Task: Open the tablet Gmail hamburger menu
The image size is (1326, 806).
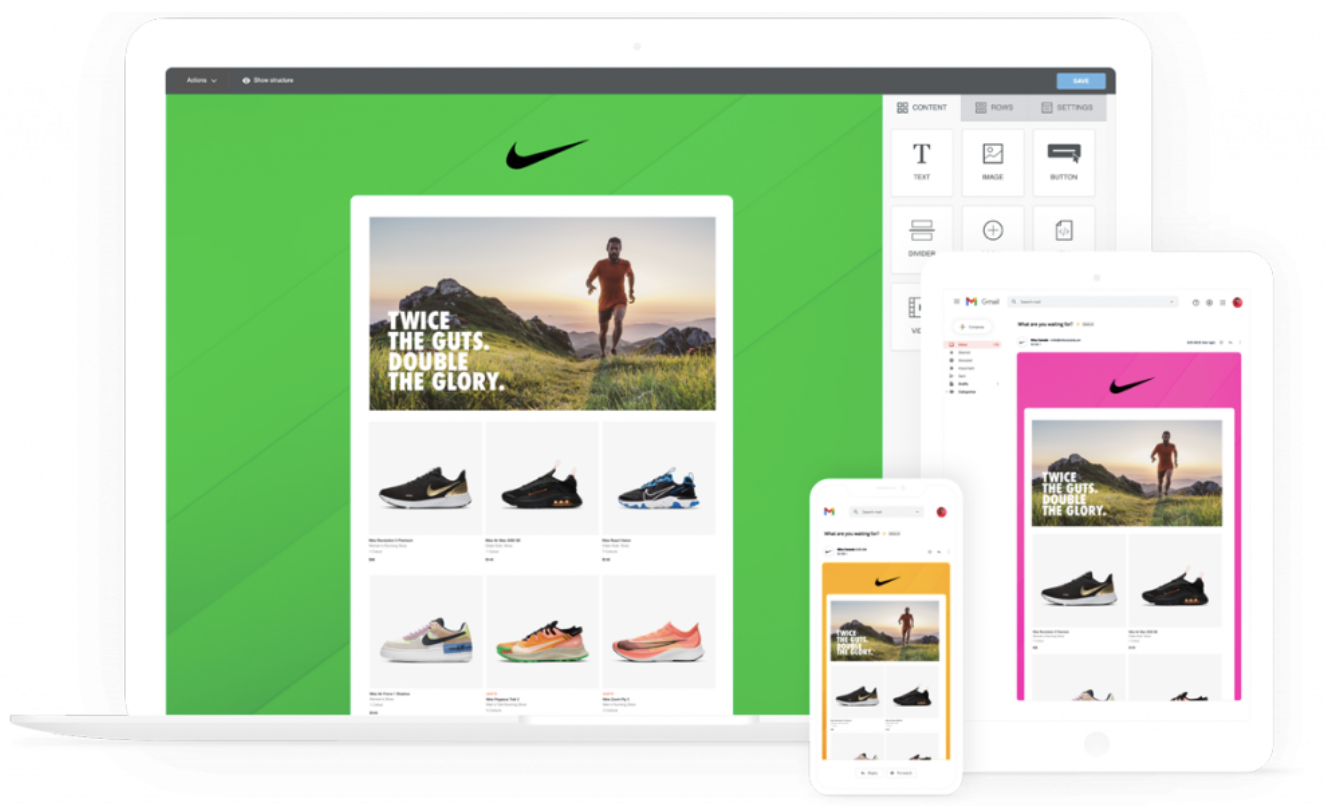Action: pyautogui.click(x=956, y=301)
